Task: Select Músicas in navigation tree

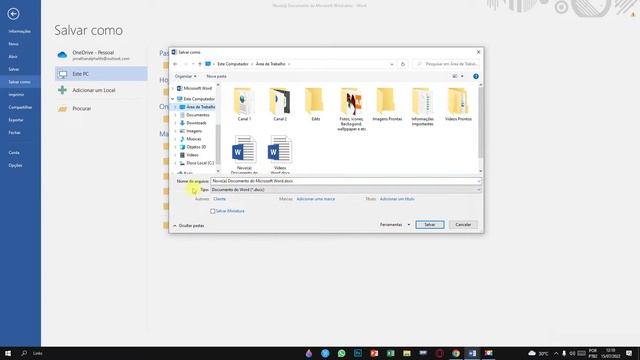Action: pyautogui.click(x=190, y=139)
